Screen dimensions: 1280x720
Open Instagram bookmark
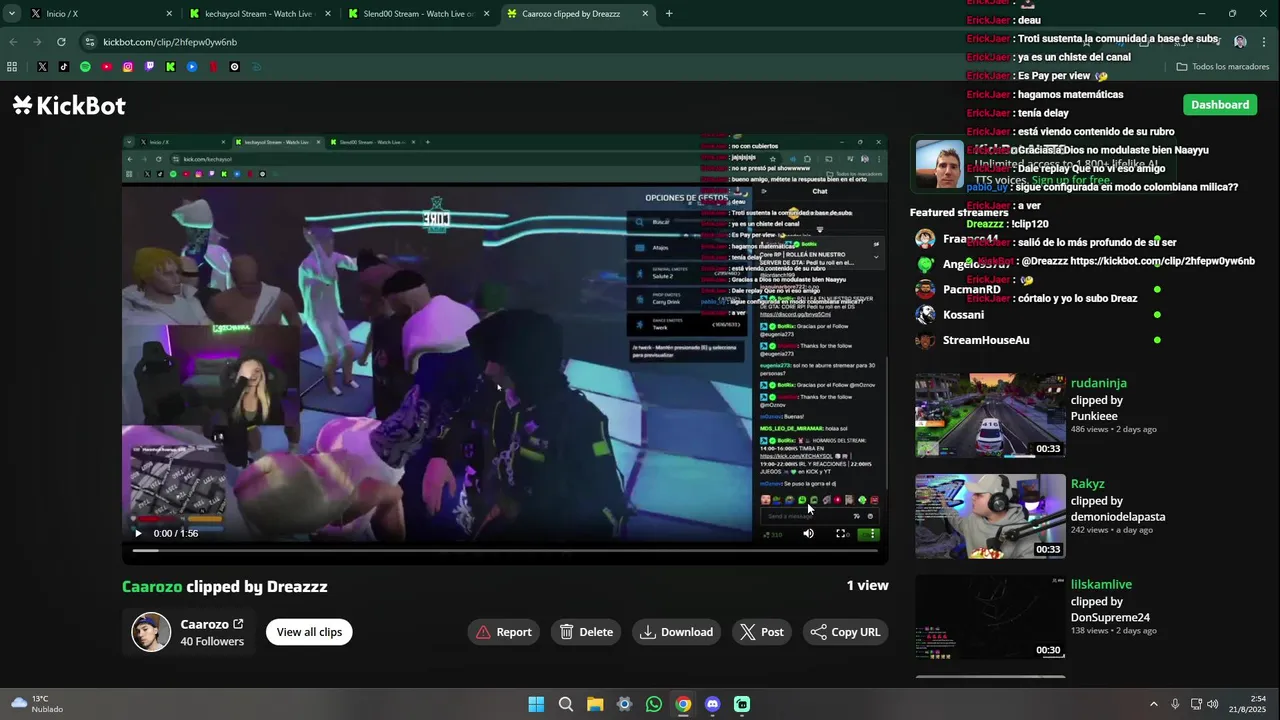pyautogui.click(x=128, y=67)
